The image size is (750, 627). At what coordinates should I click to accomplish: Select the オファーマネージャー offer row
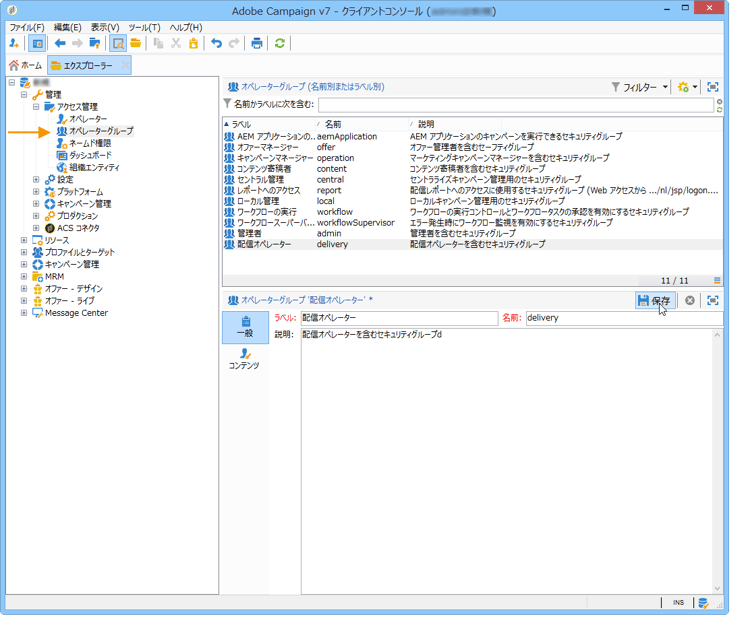pyautogui.click(x=473, y=147)
